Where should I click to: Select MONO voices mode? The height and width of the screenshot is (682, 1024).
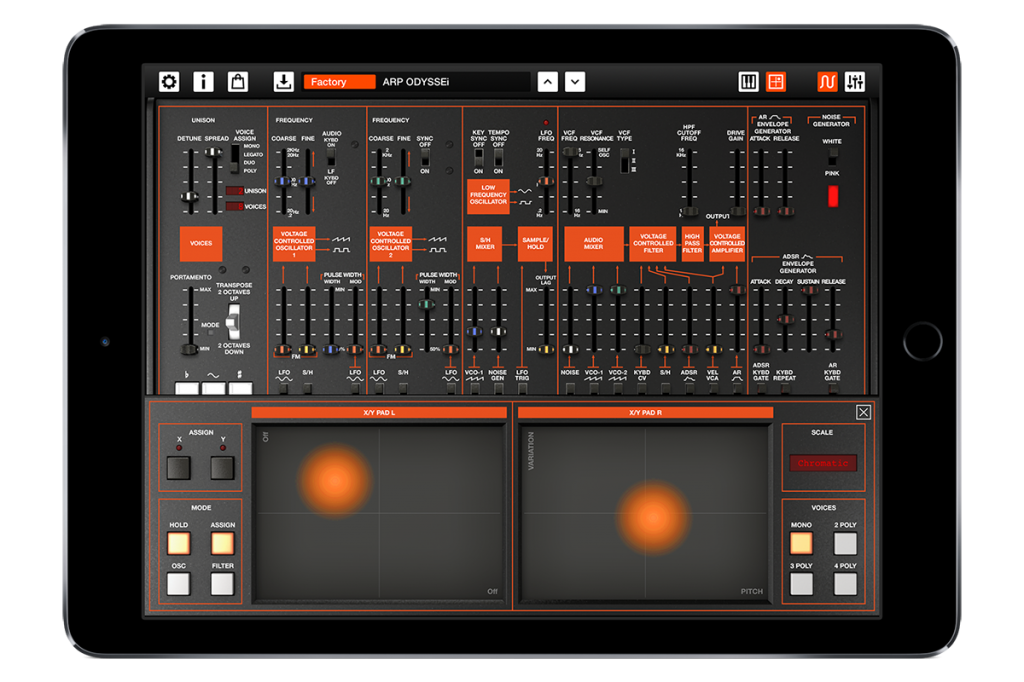pyautogui.click(x=801, y=544)
